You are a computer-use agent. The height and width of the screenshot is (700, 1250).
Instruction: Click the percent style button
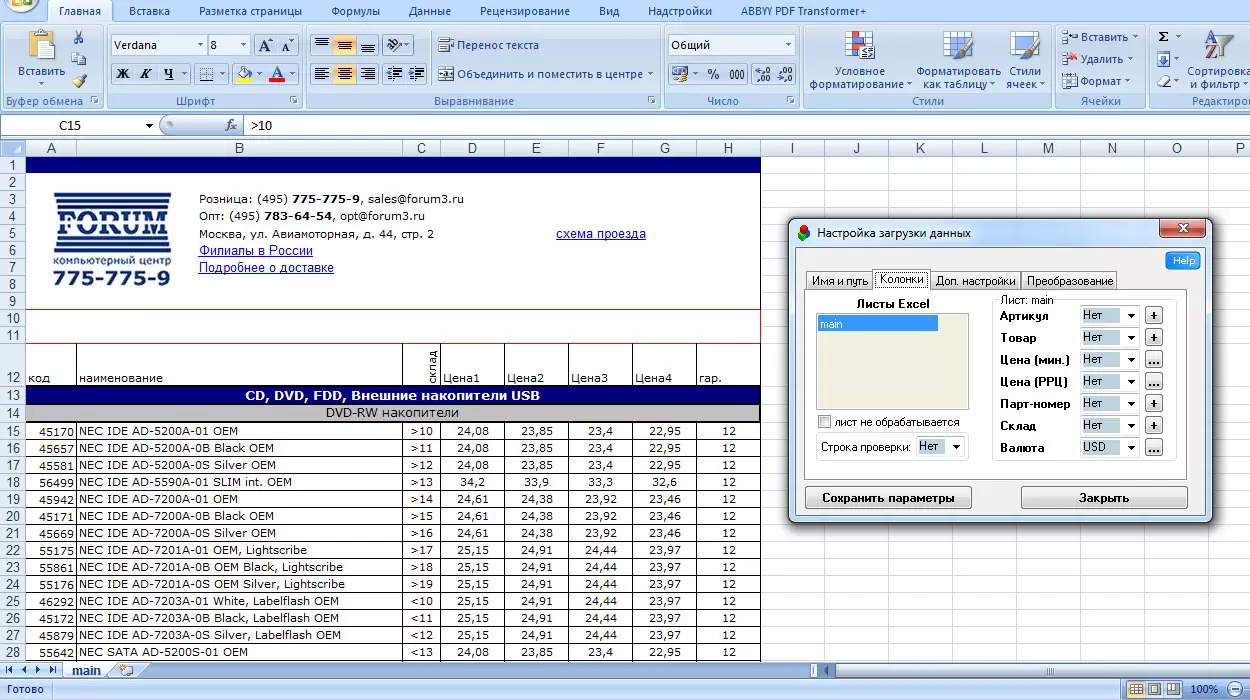(713, 74)
